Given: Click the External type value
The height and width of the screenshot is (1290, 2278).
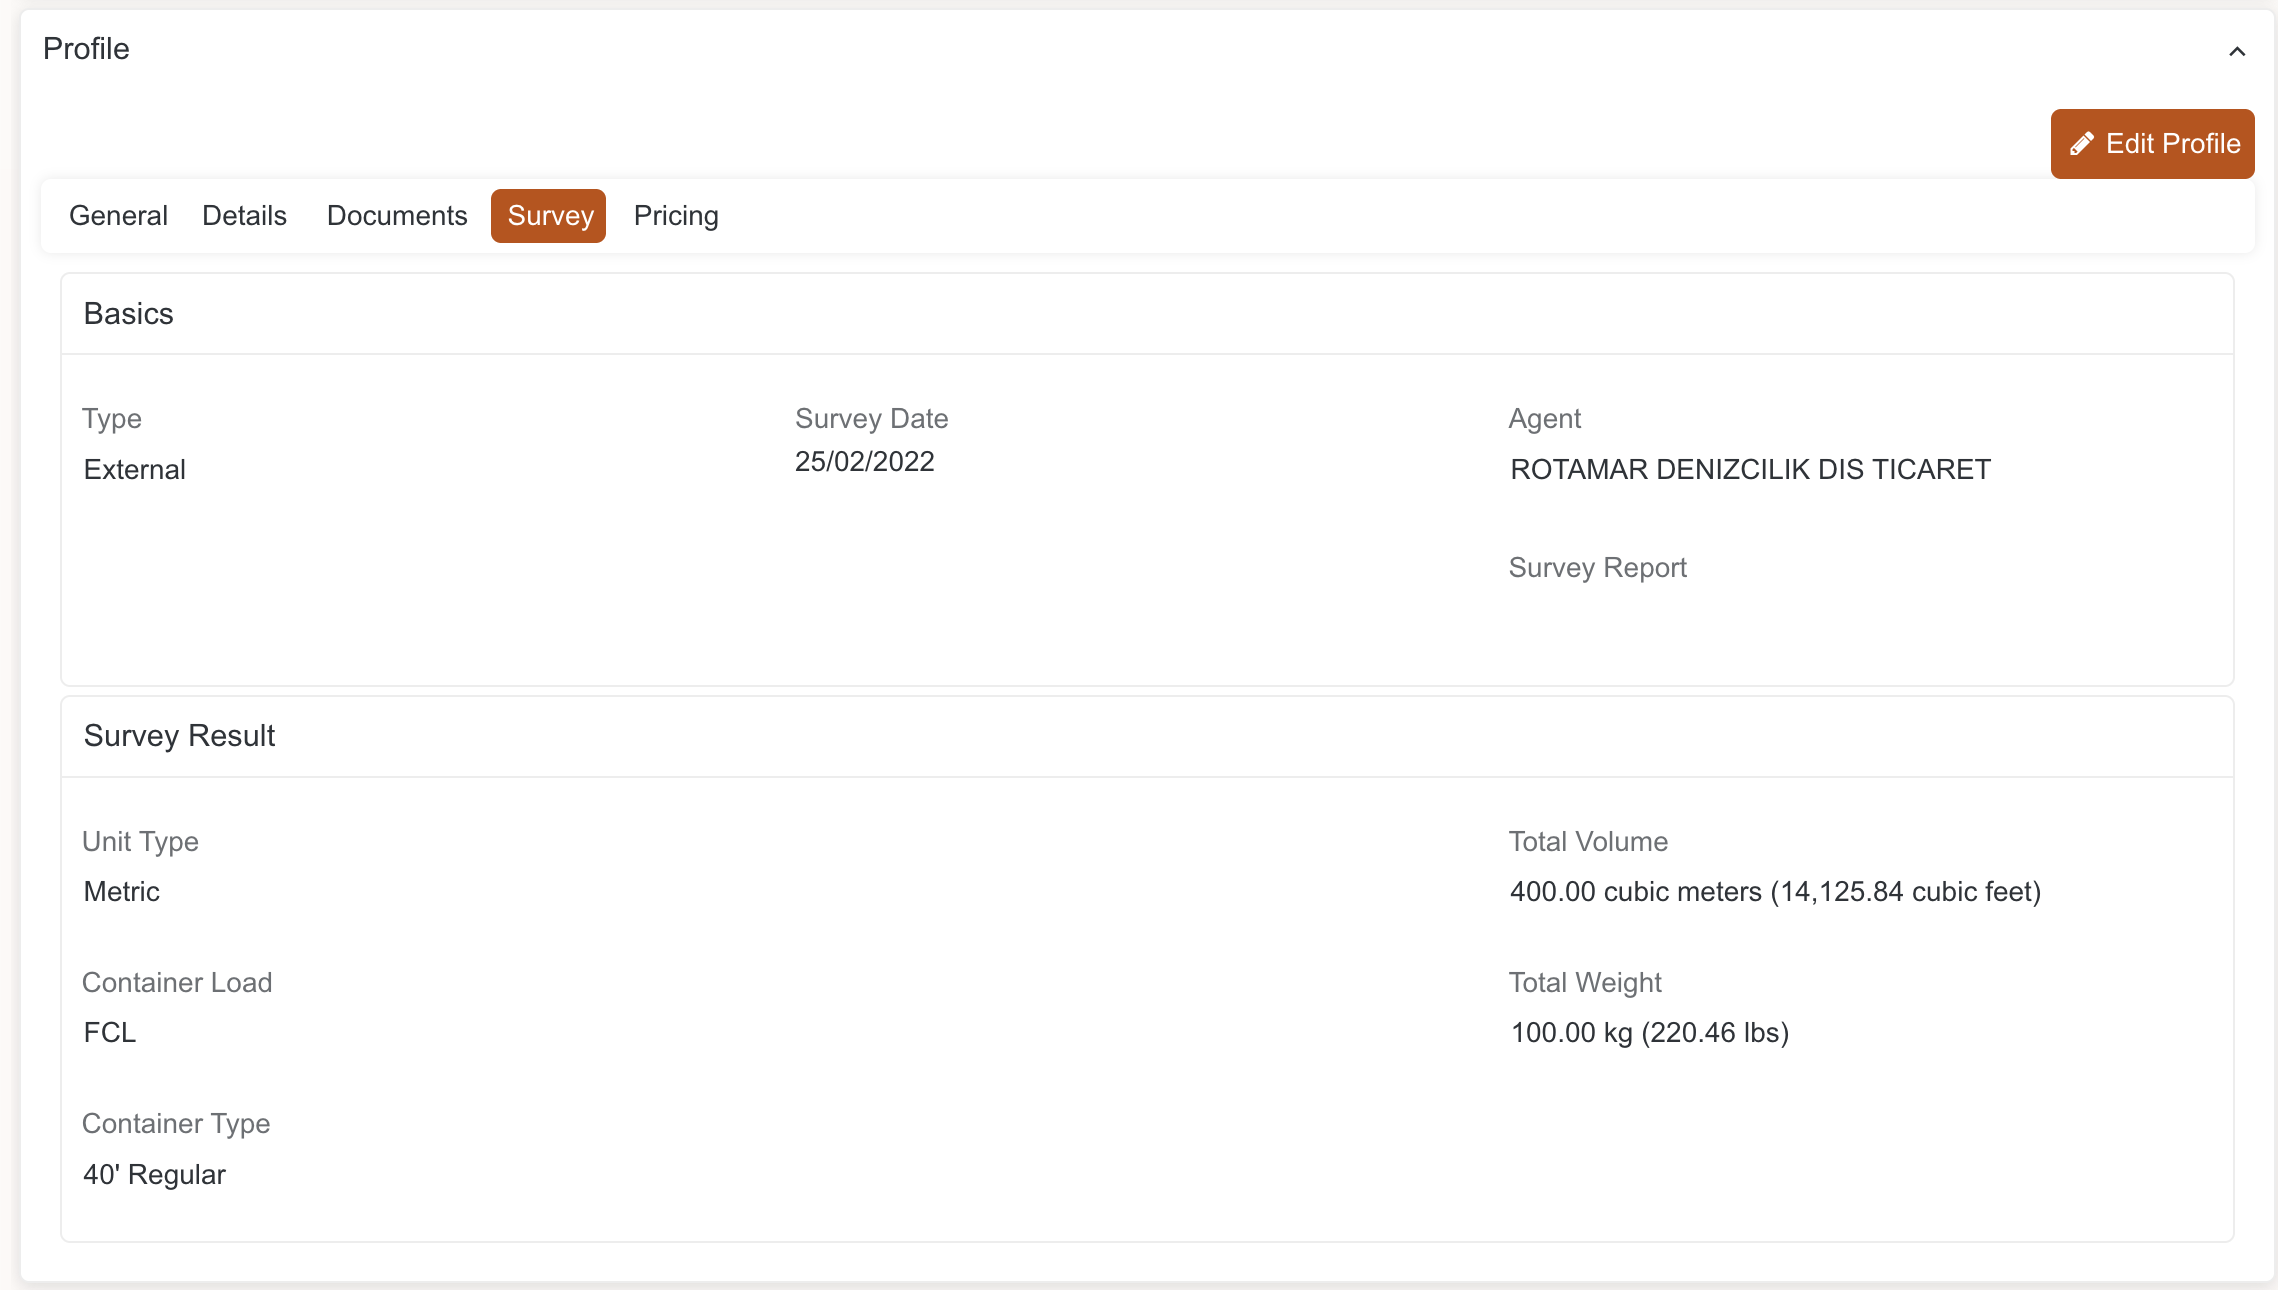Looking at the screenshot, I should pyautogui.click(x=135, y=470).
